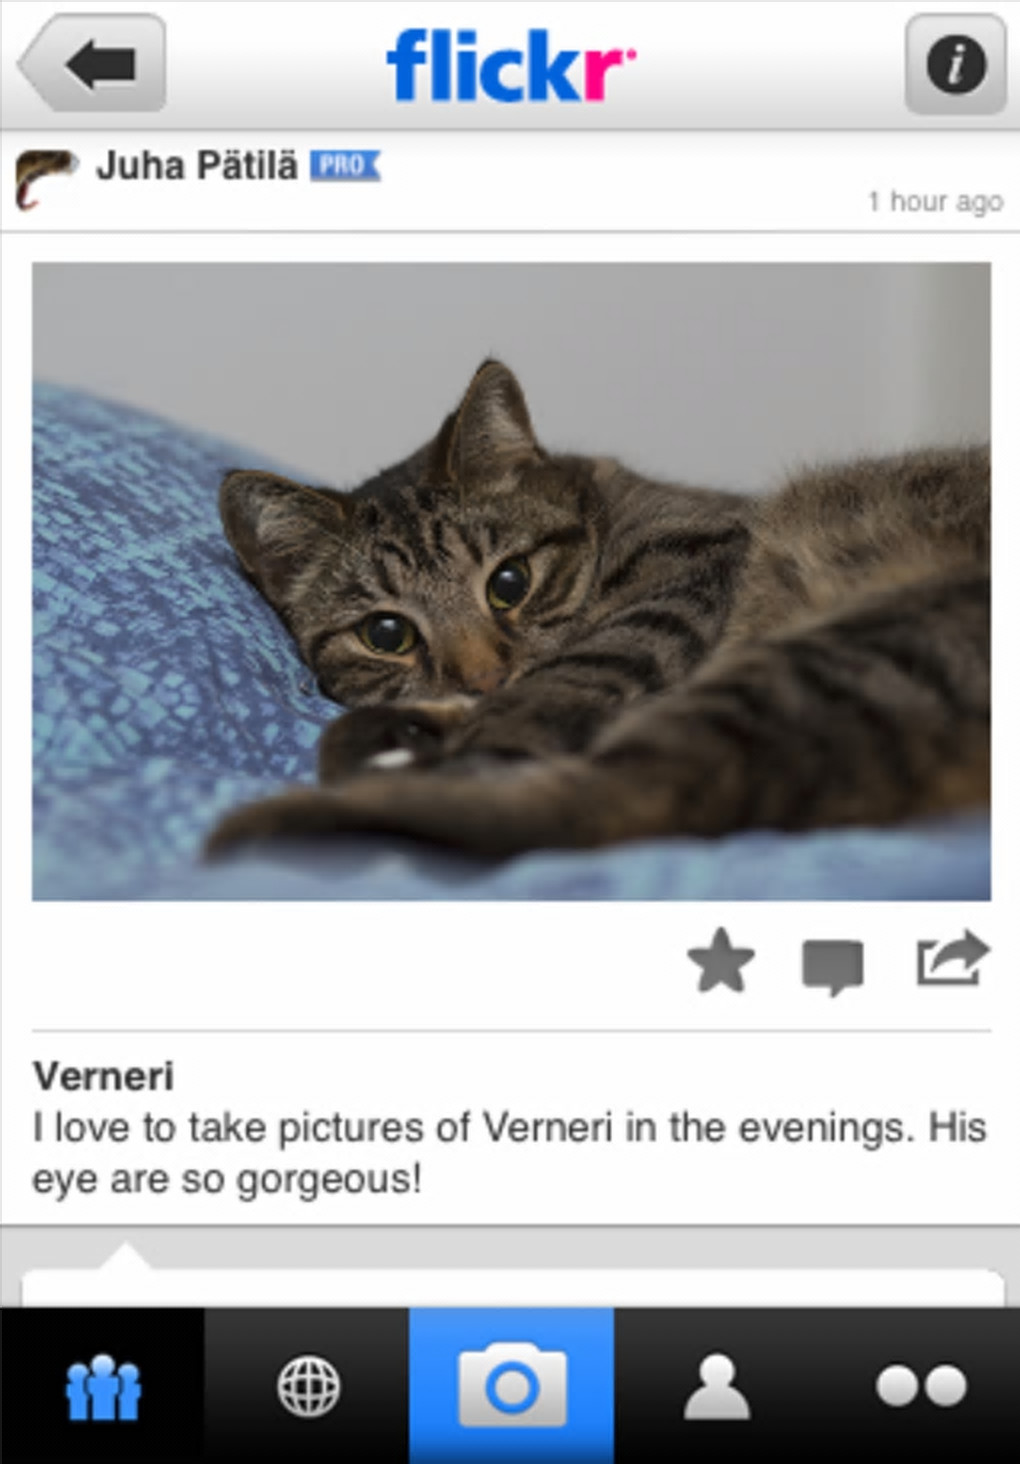Tap the photo description text
This screenshot has height=1464, width=1020.
tap(510, 1153)
